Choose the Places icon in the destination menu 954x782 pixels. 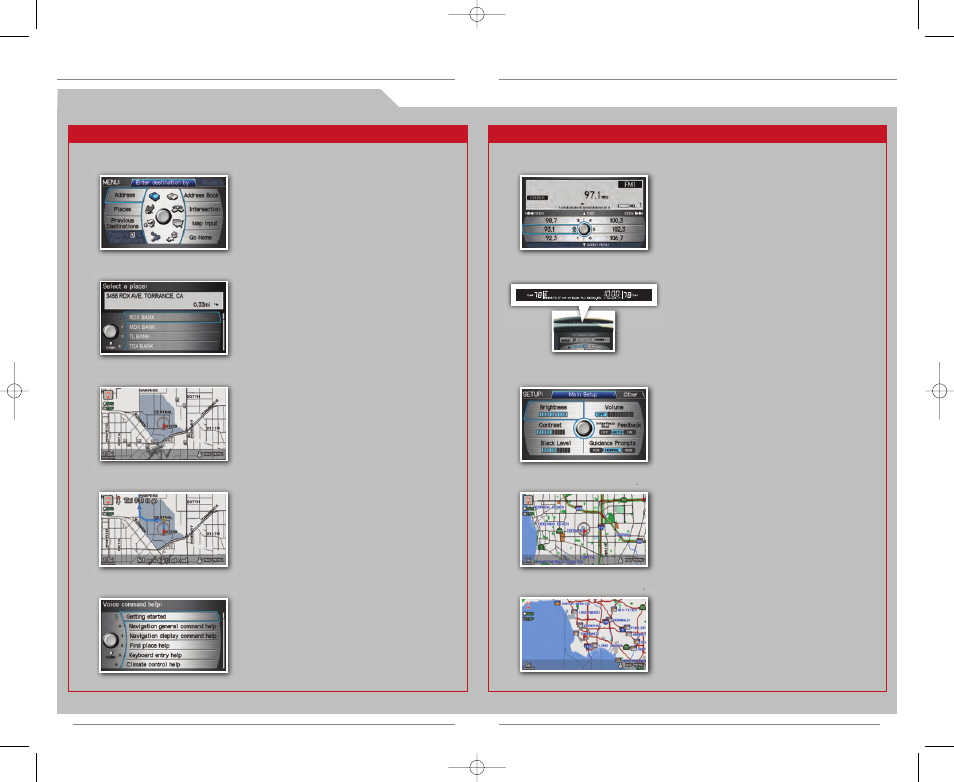[150, 209]
